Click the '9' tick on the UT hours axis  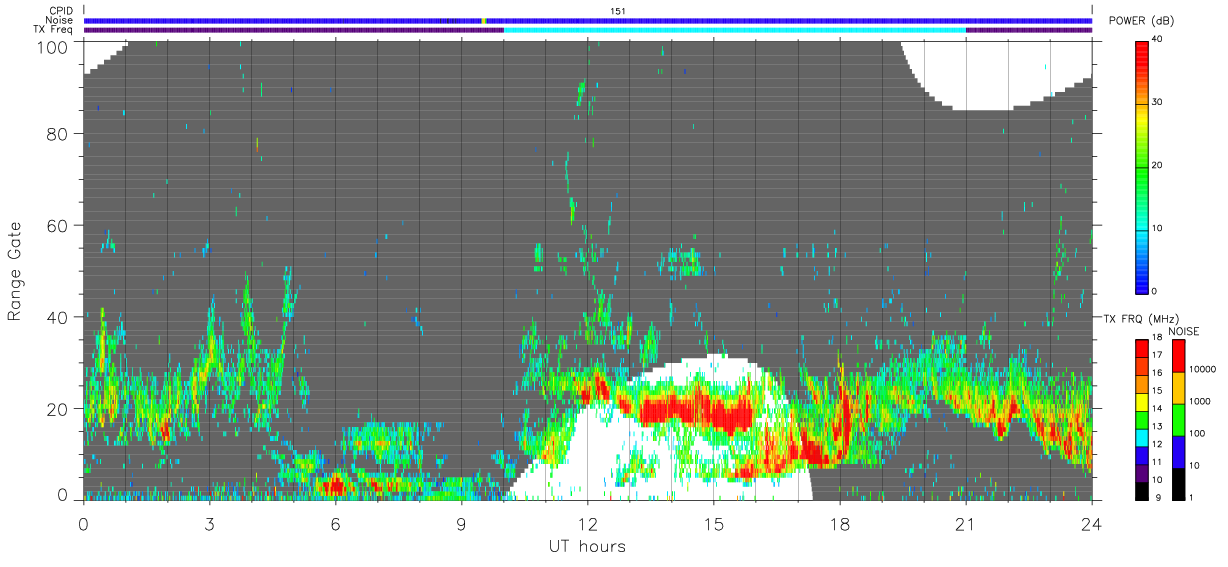click(461, 523)
